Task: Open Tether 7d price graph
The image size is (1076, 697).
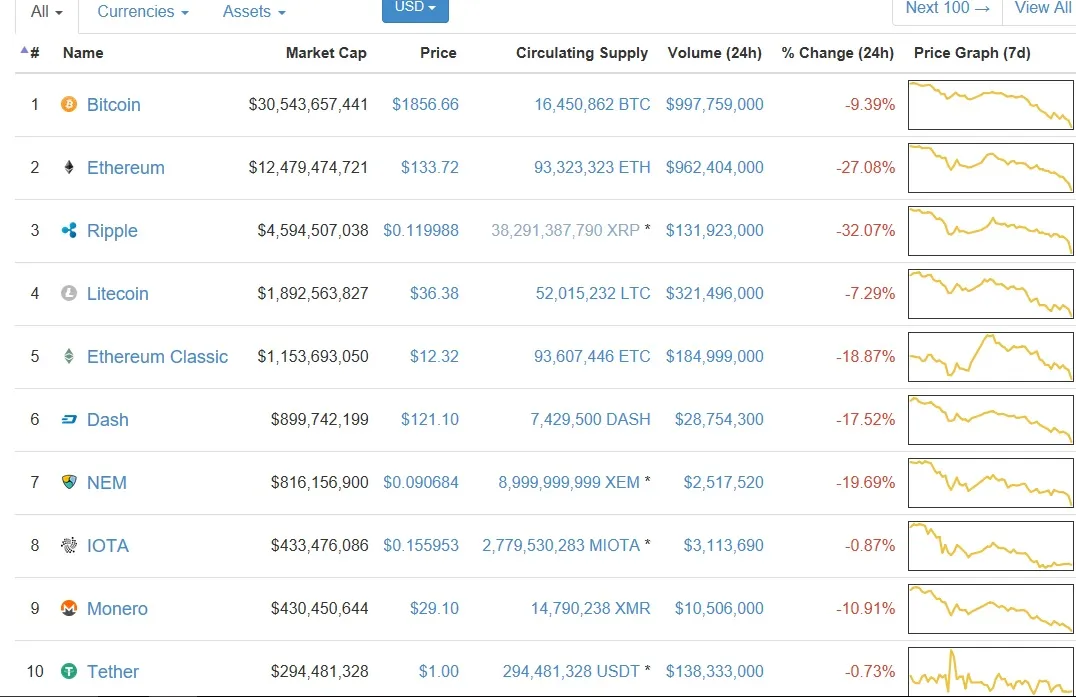Action: (990, 672)
